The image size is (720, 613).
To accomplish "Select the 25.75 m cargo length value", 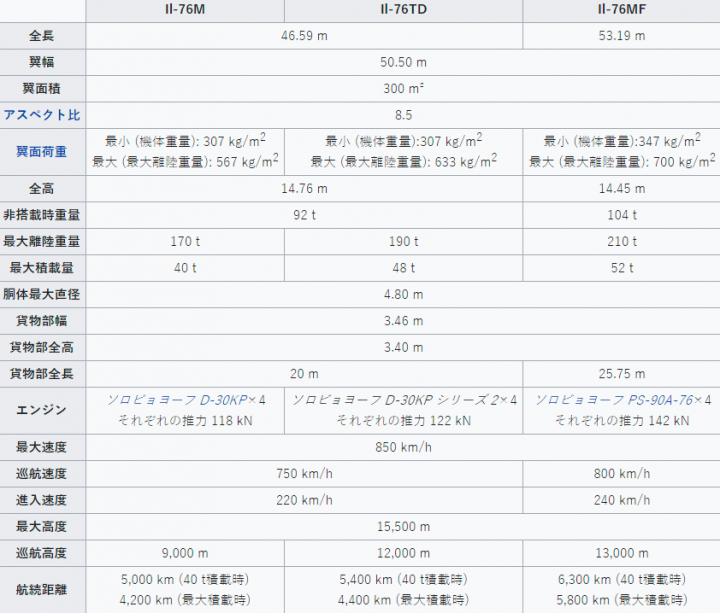I will (x=622, y=374).
